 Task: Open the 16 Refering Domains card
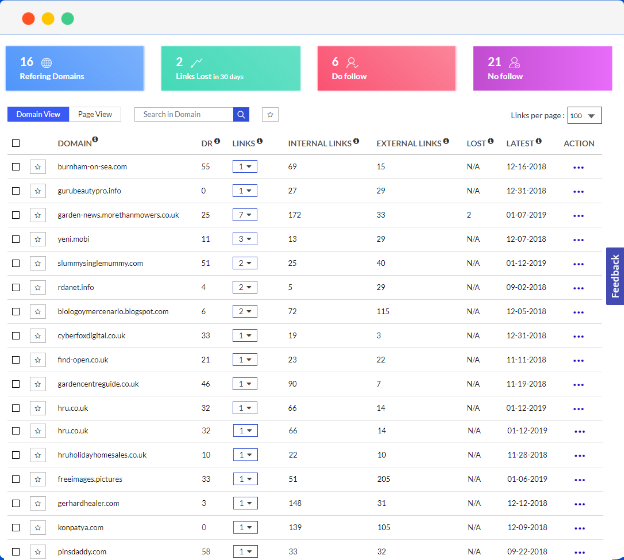coord(75,68)
